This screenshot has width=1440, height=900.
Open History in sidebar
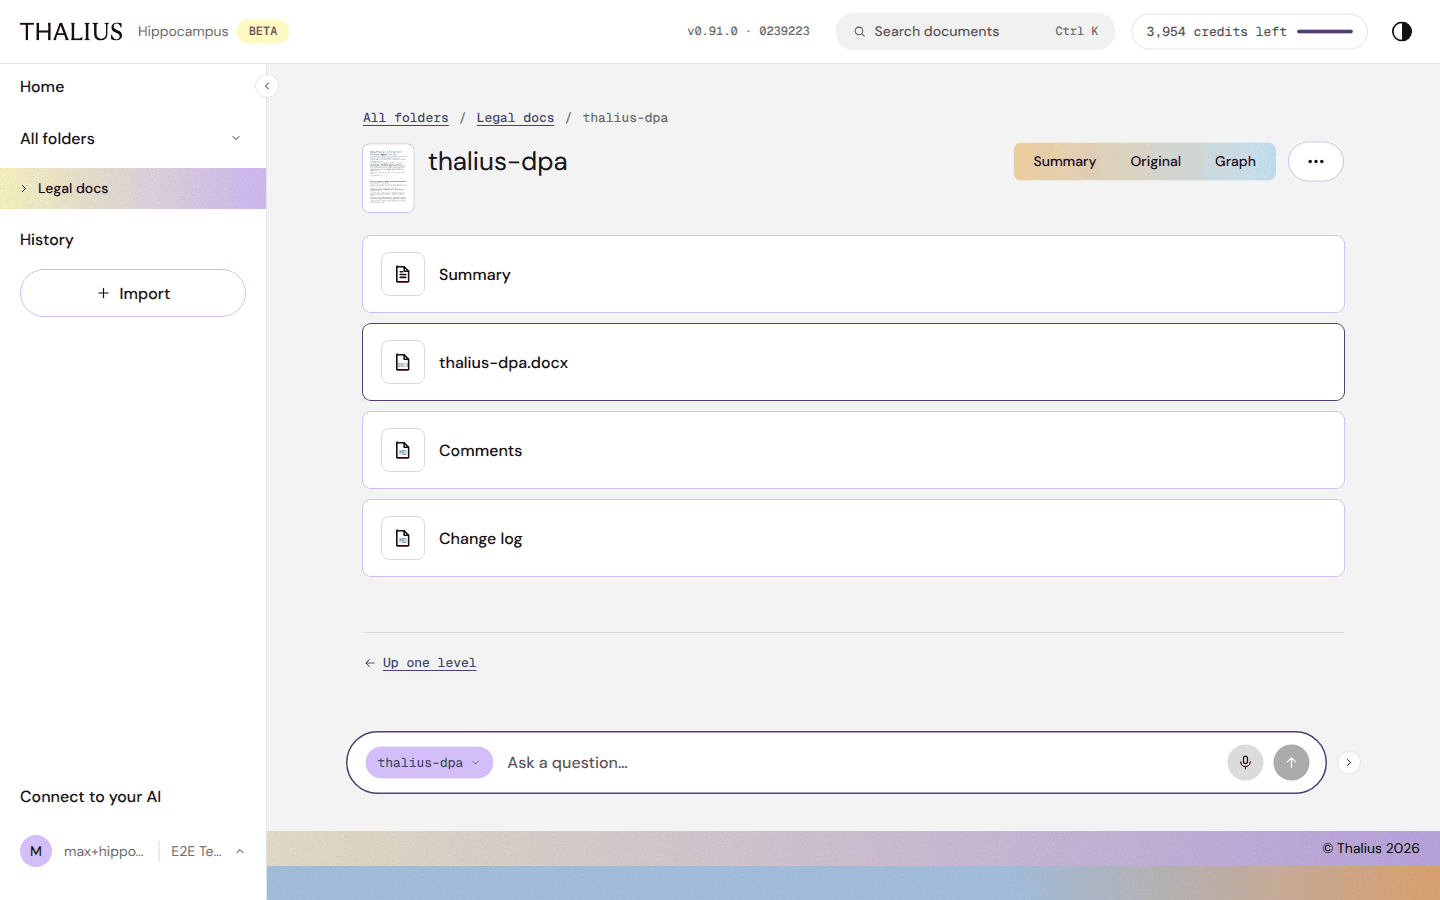(x=47, y=240)
